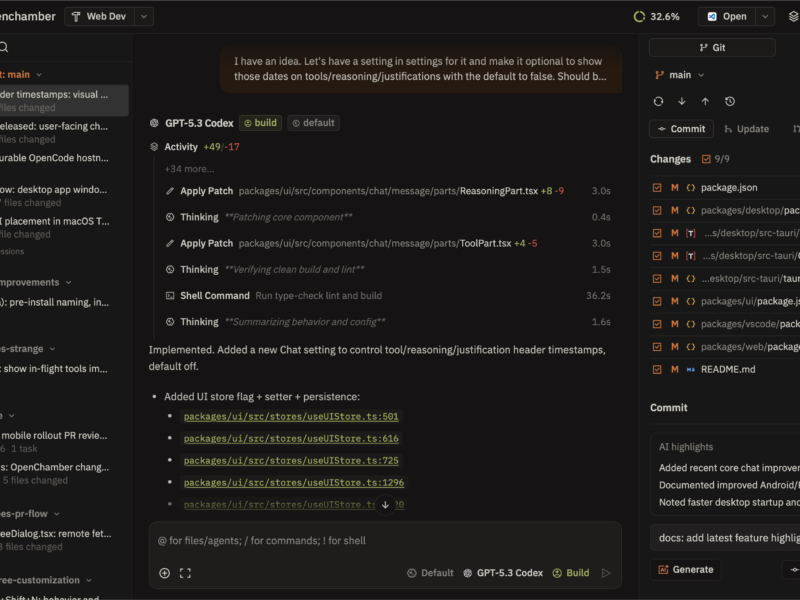Screen dimensions: 800x600
Task: Uncheck the package.json file checkbox
Action: (657, 187)
